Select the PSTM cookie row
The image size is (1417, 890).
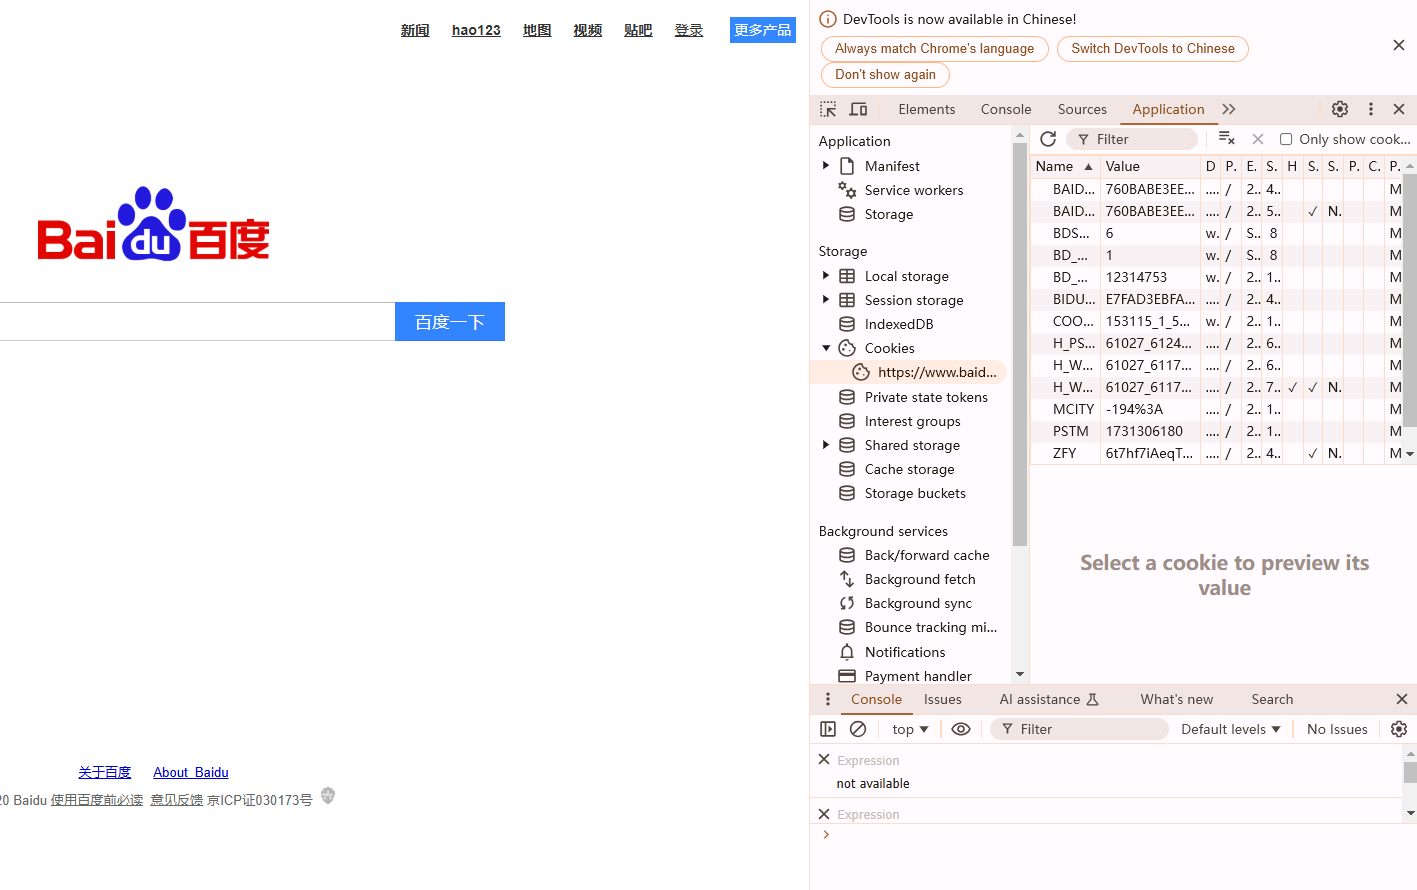1217,431
